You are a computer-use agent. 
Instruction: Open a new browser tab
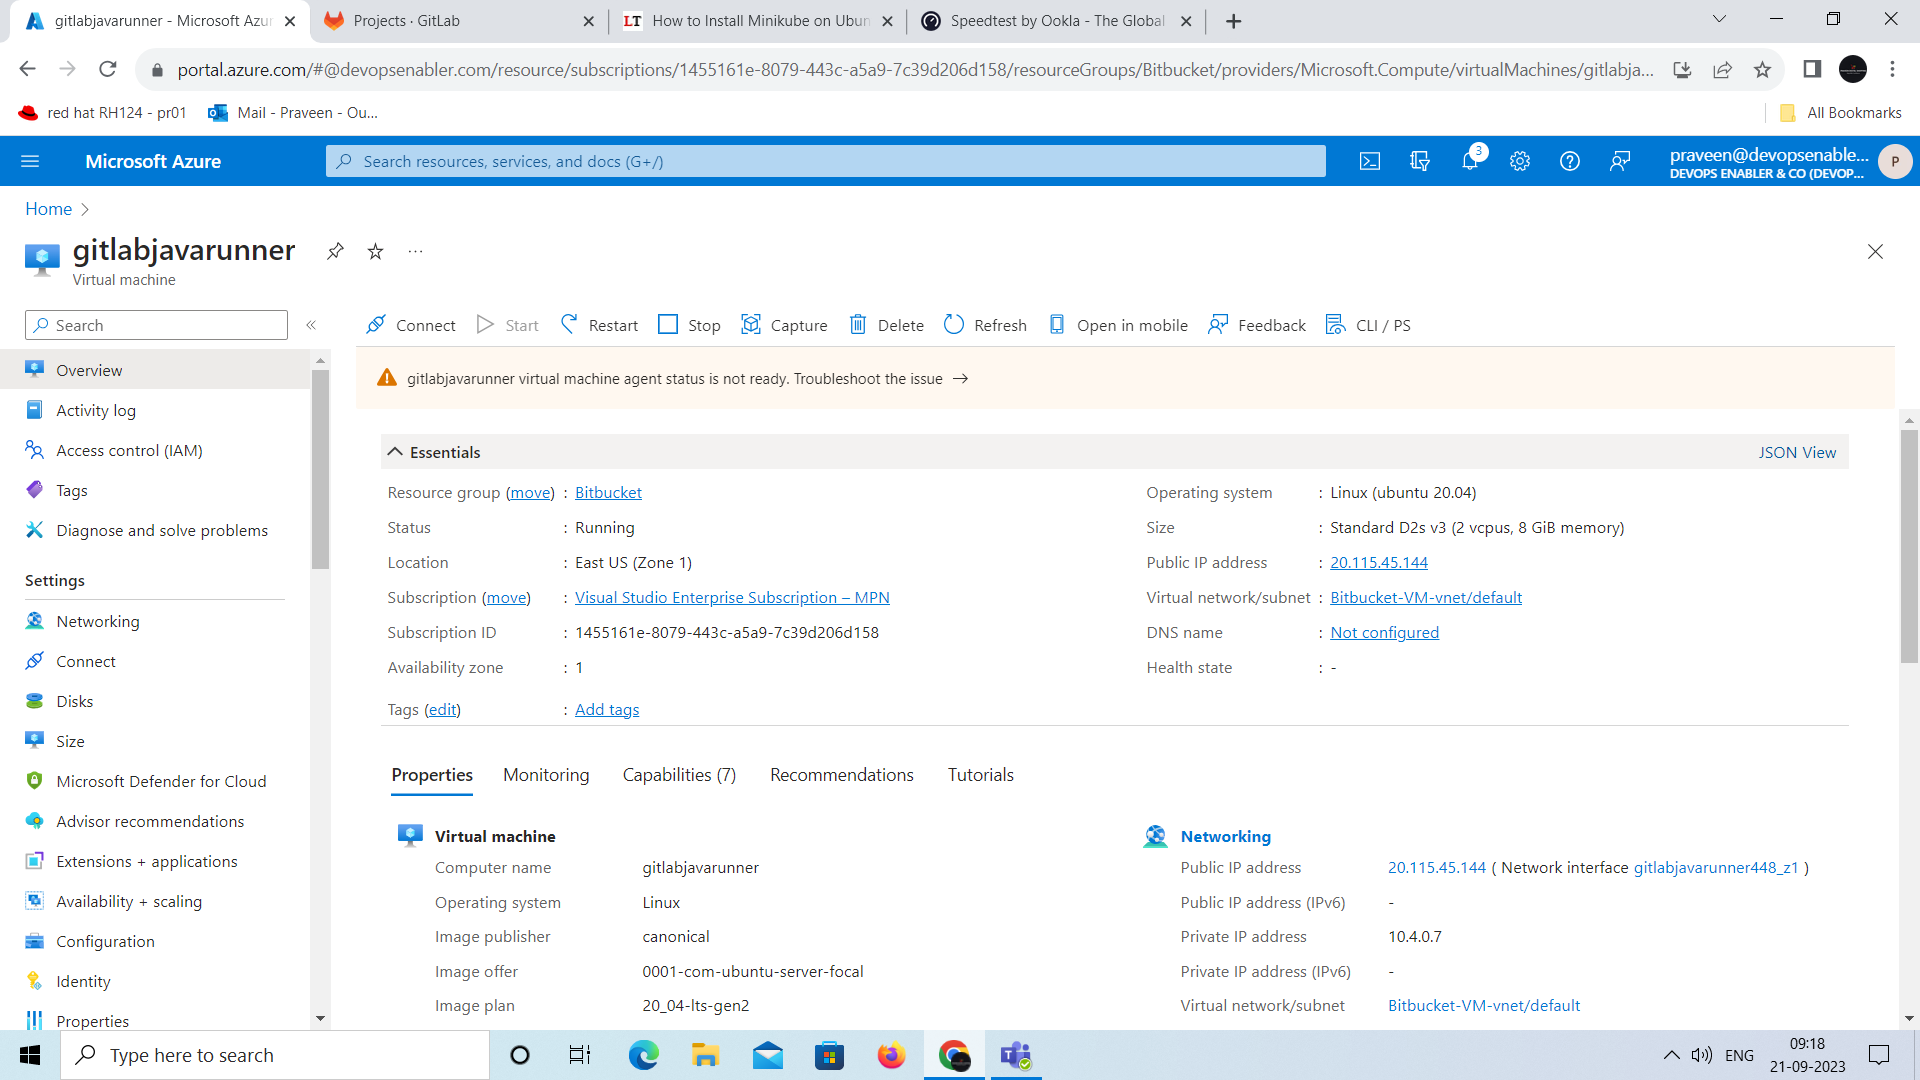coord(1233,21)
